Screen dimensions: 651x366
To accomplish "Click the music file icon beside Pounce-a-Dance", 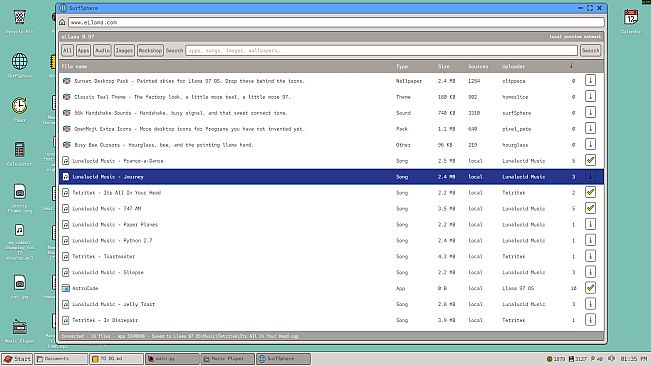I will pyautogui.click(x=66, y=161).
